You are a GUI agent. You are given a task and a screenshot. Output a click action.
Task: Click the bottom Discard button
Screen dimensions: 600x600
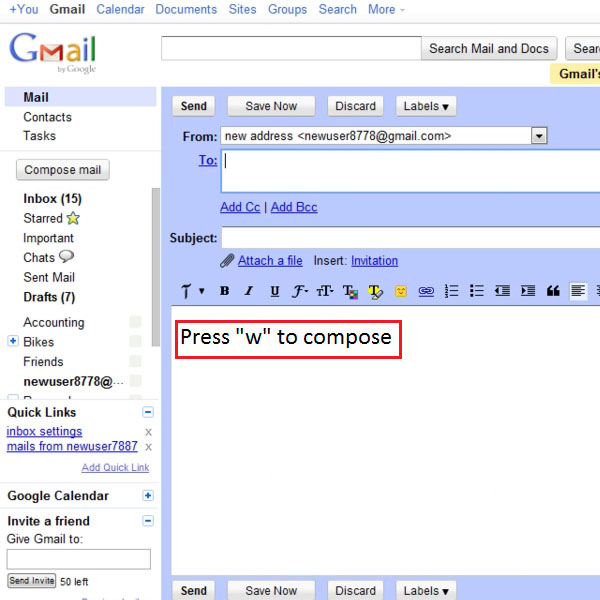tap(355, 590)
